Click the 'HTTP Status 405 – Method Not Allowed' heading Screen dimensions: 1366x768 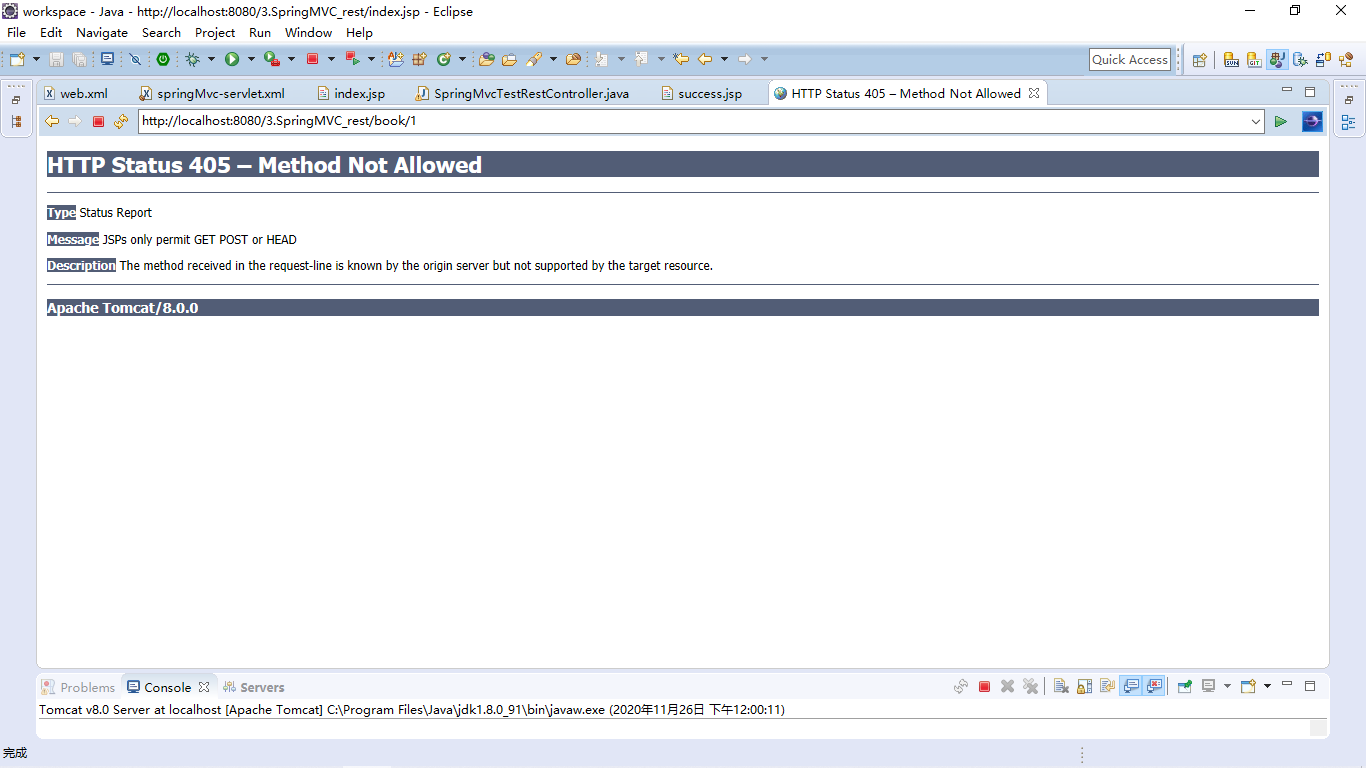(x=265, y=165)
